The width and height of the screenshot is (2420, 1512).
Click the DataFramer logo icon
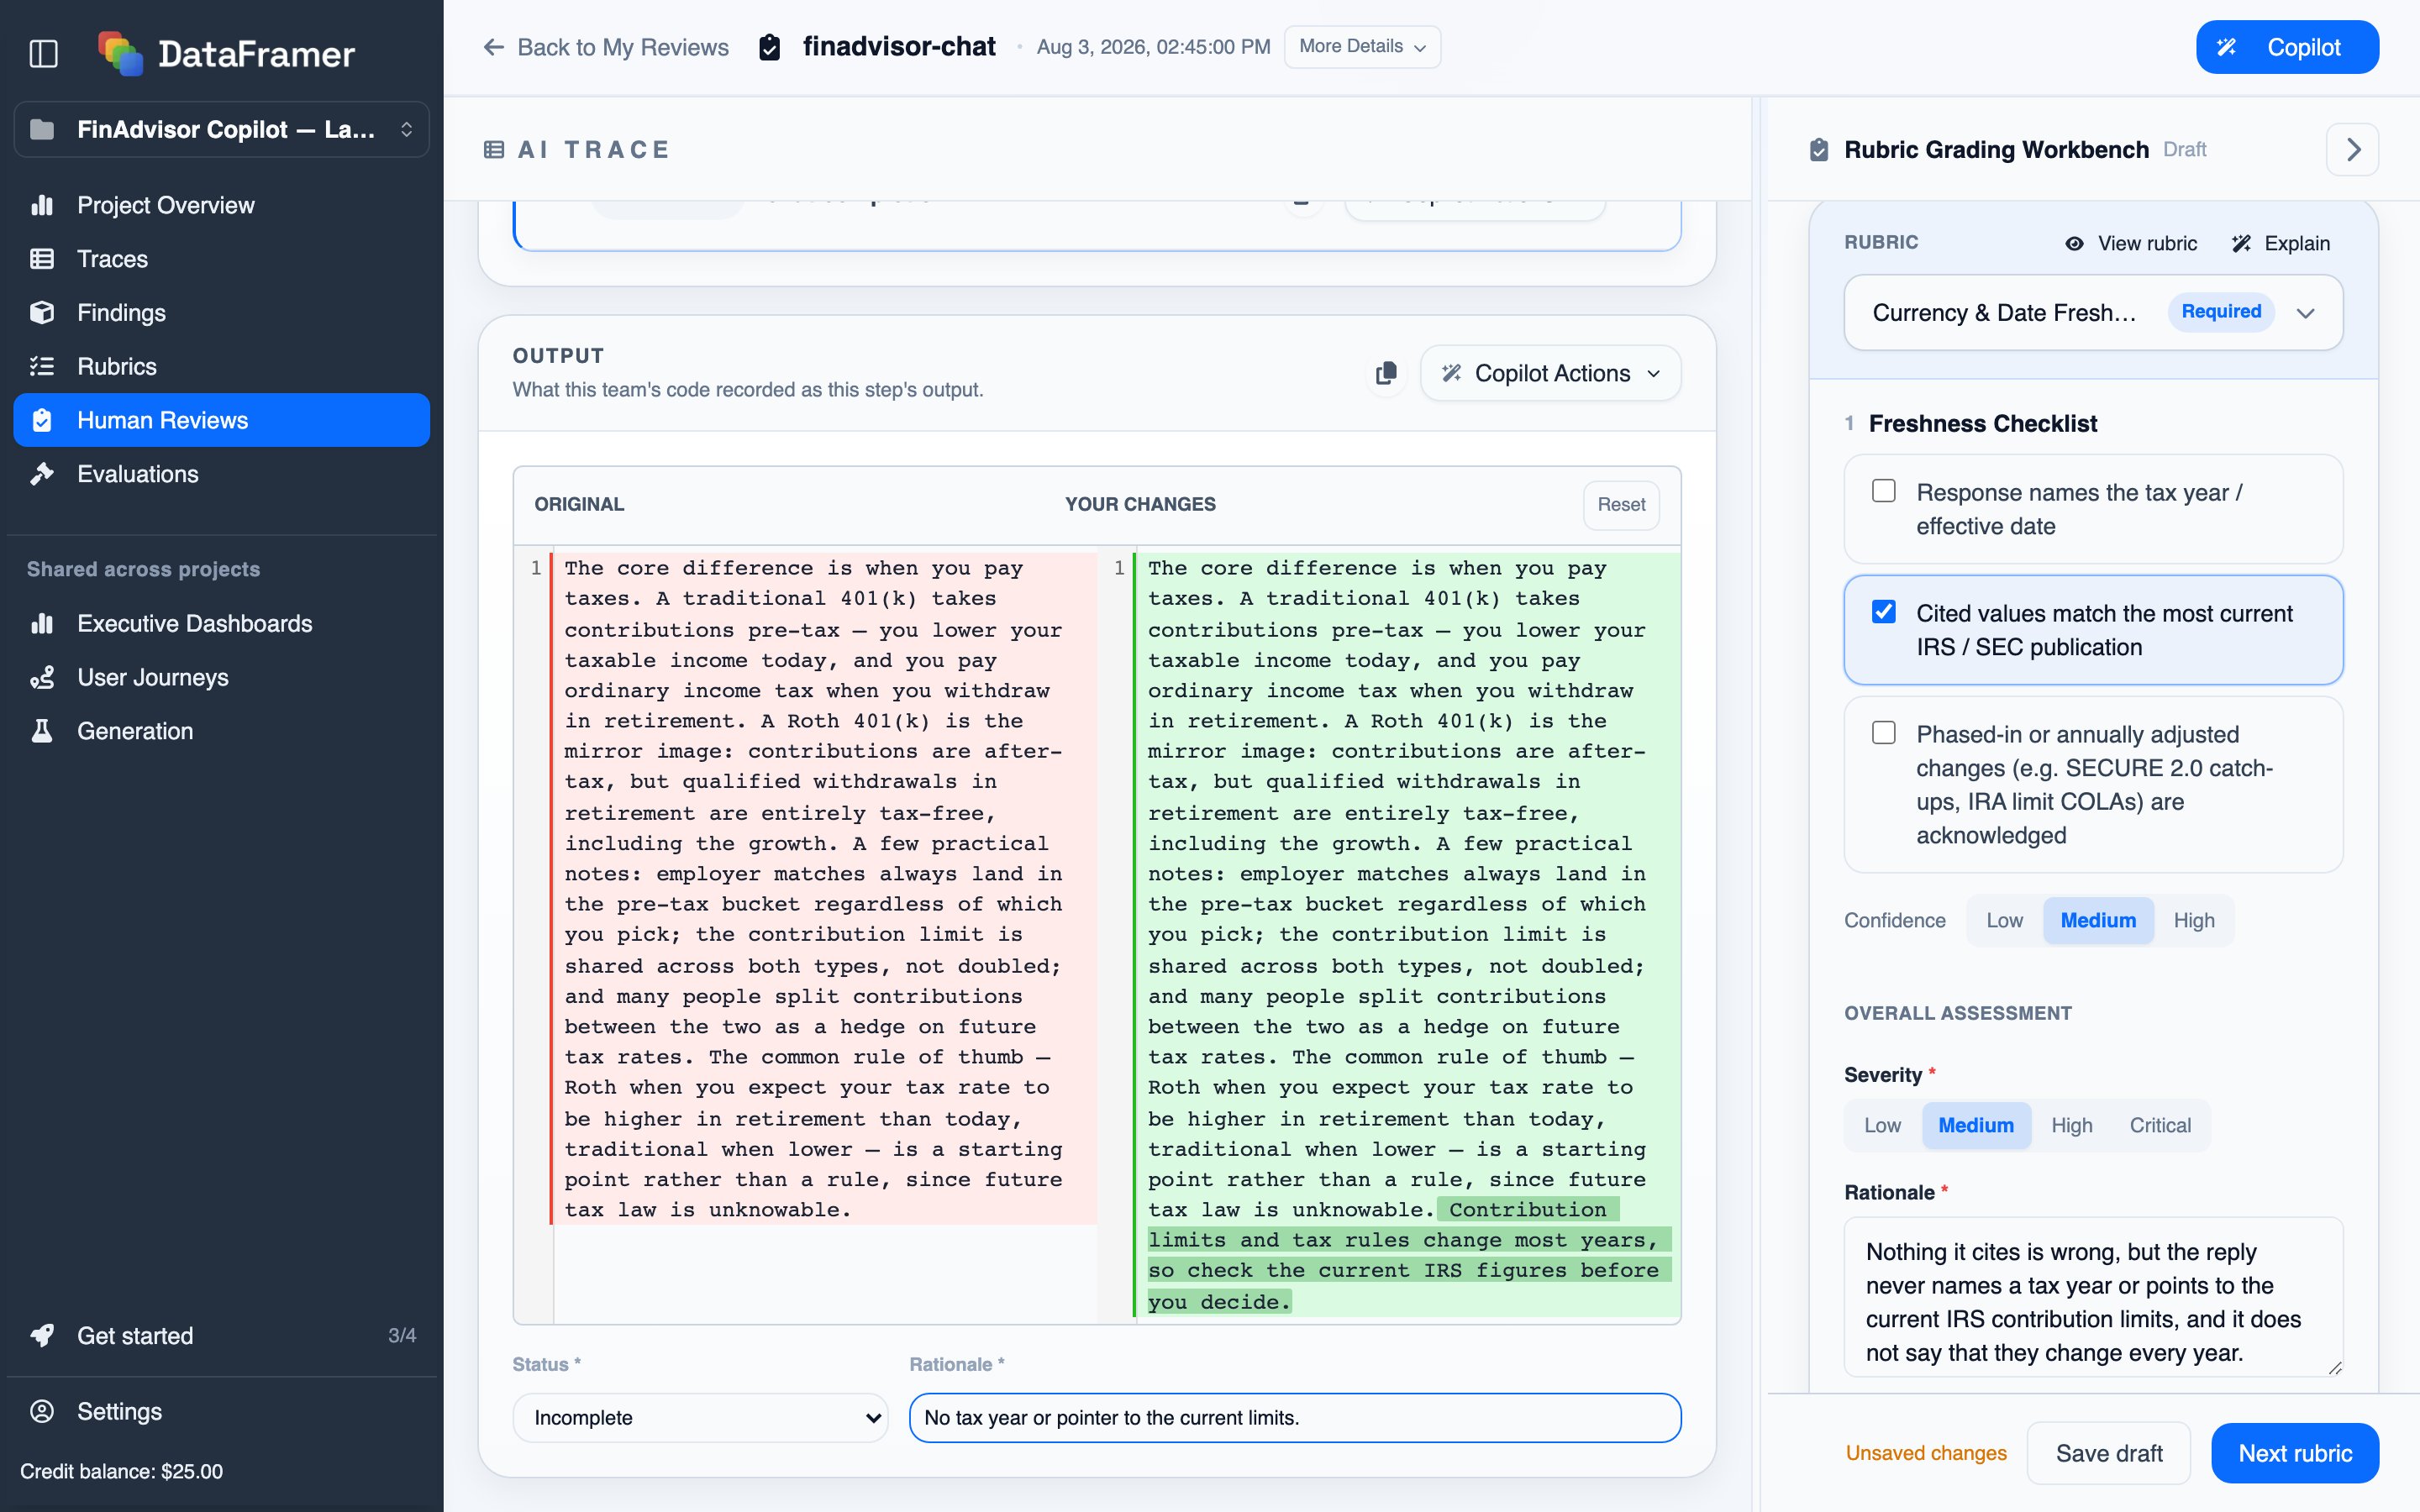click(x=120, y=53)
